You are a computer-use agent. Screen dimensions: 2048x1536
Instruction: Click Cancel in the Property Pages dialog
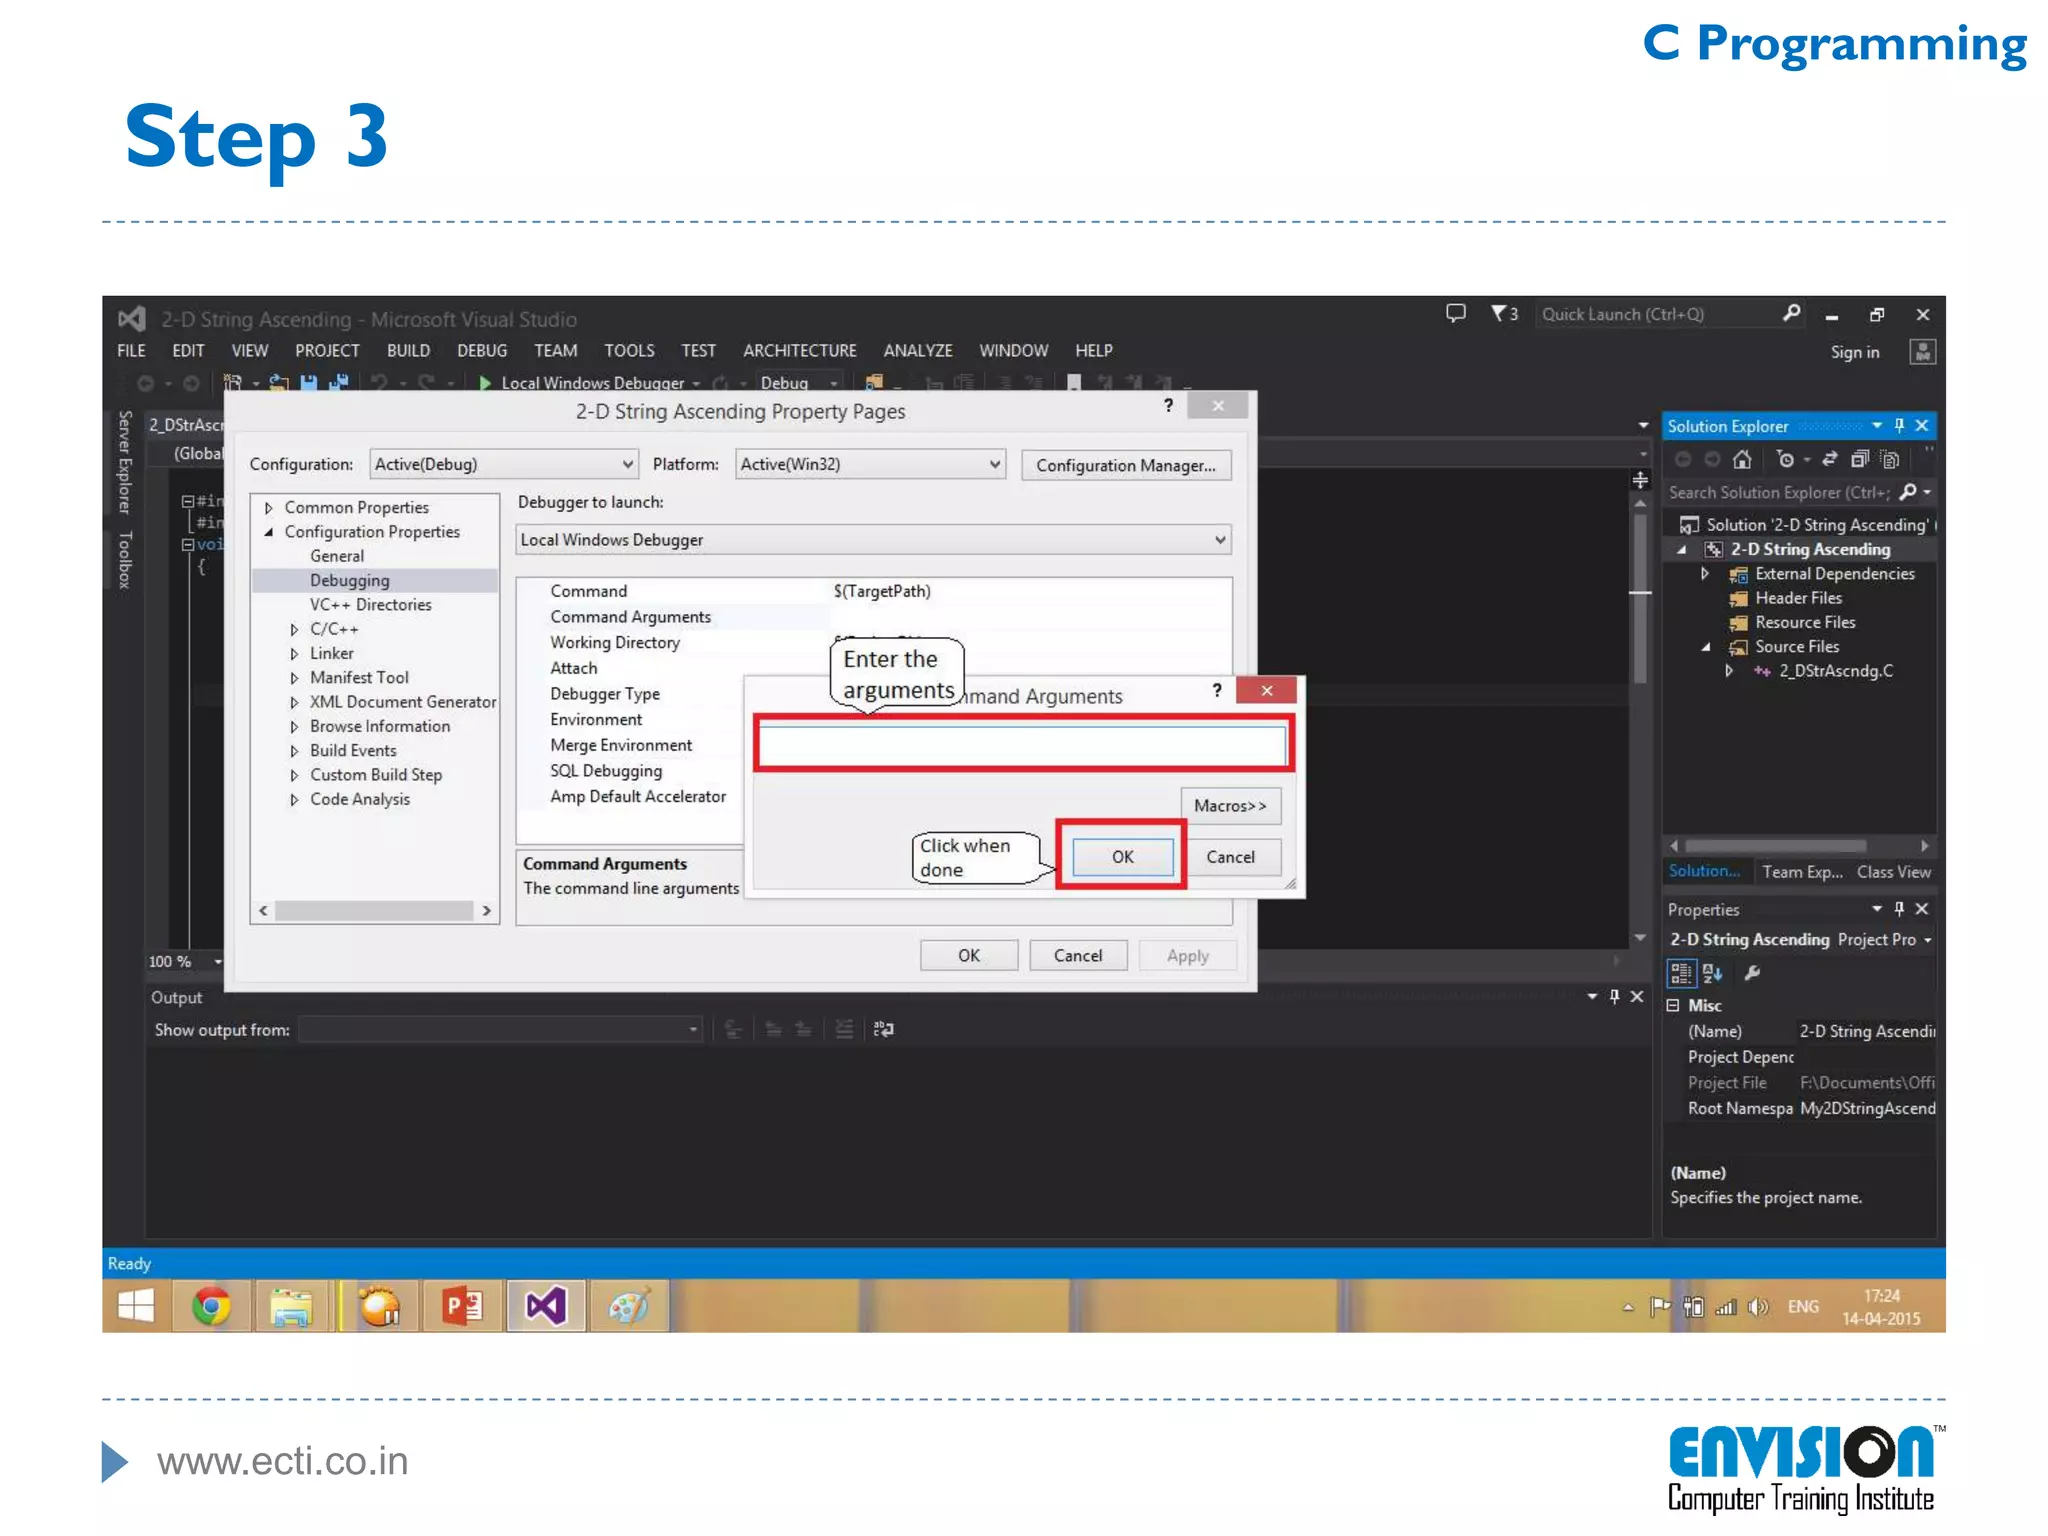[1078, 955]
